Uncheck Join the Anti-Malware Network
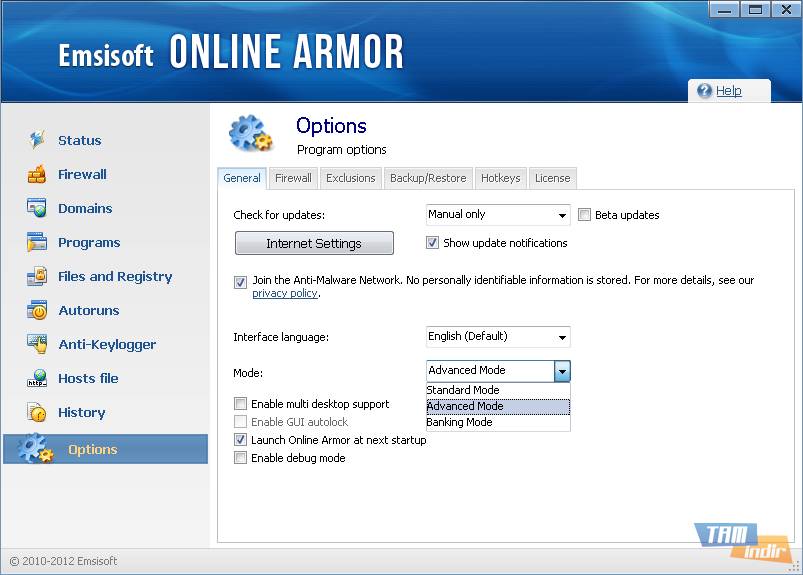The width and height of the screenshot is (803, 575). (x=240, y=282)
